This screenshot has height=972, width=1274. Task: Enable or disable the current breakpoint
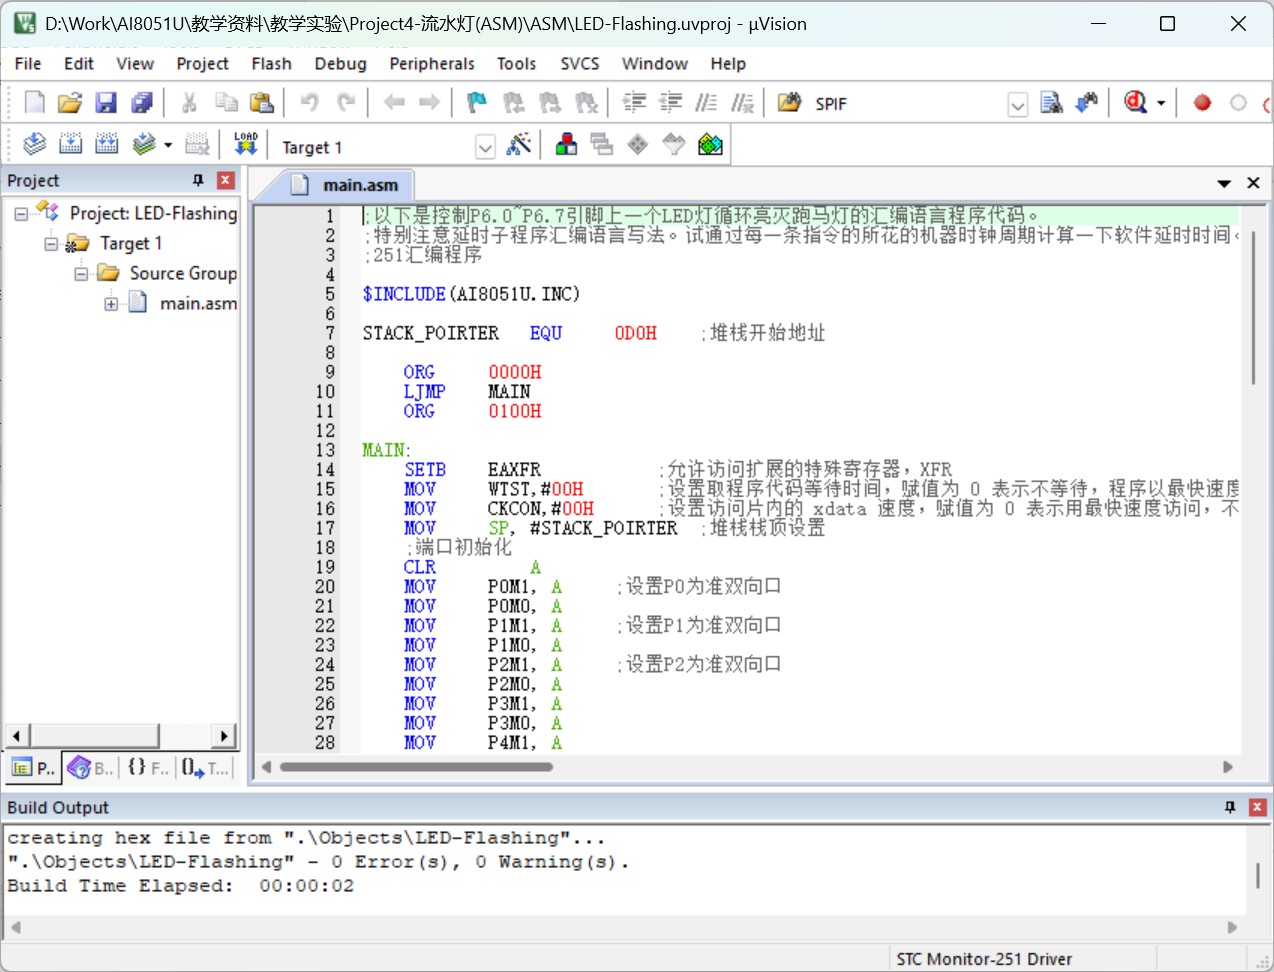pyautogui.click(x=1238, y=102)
